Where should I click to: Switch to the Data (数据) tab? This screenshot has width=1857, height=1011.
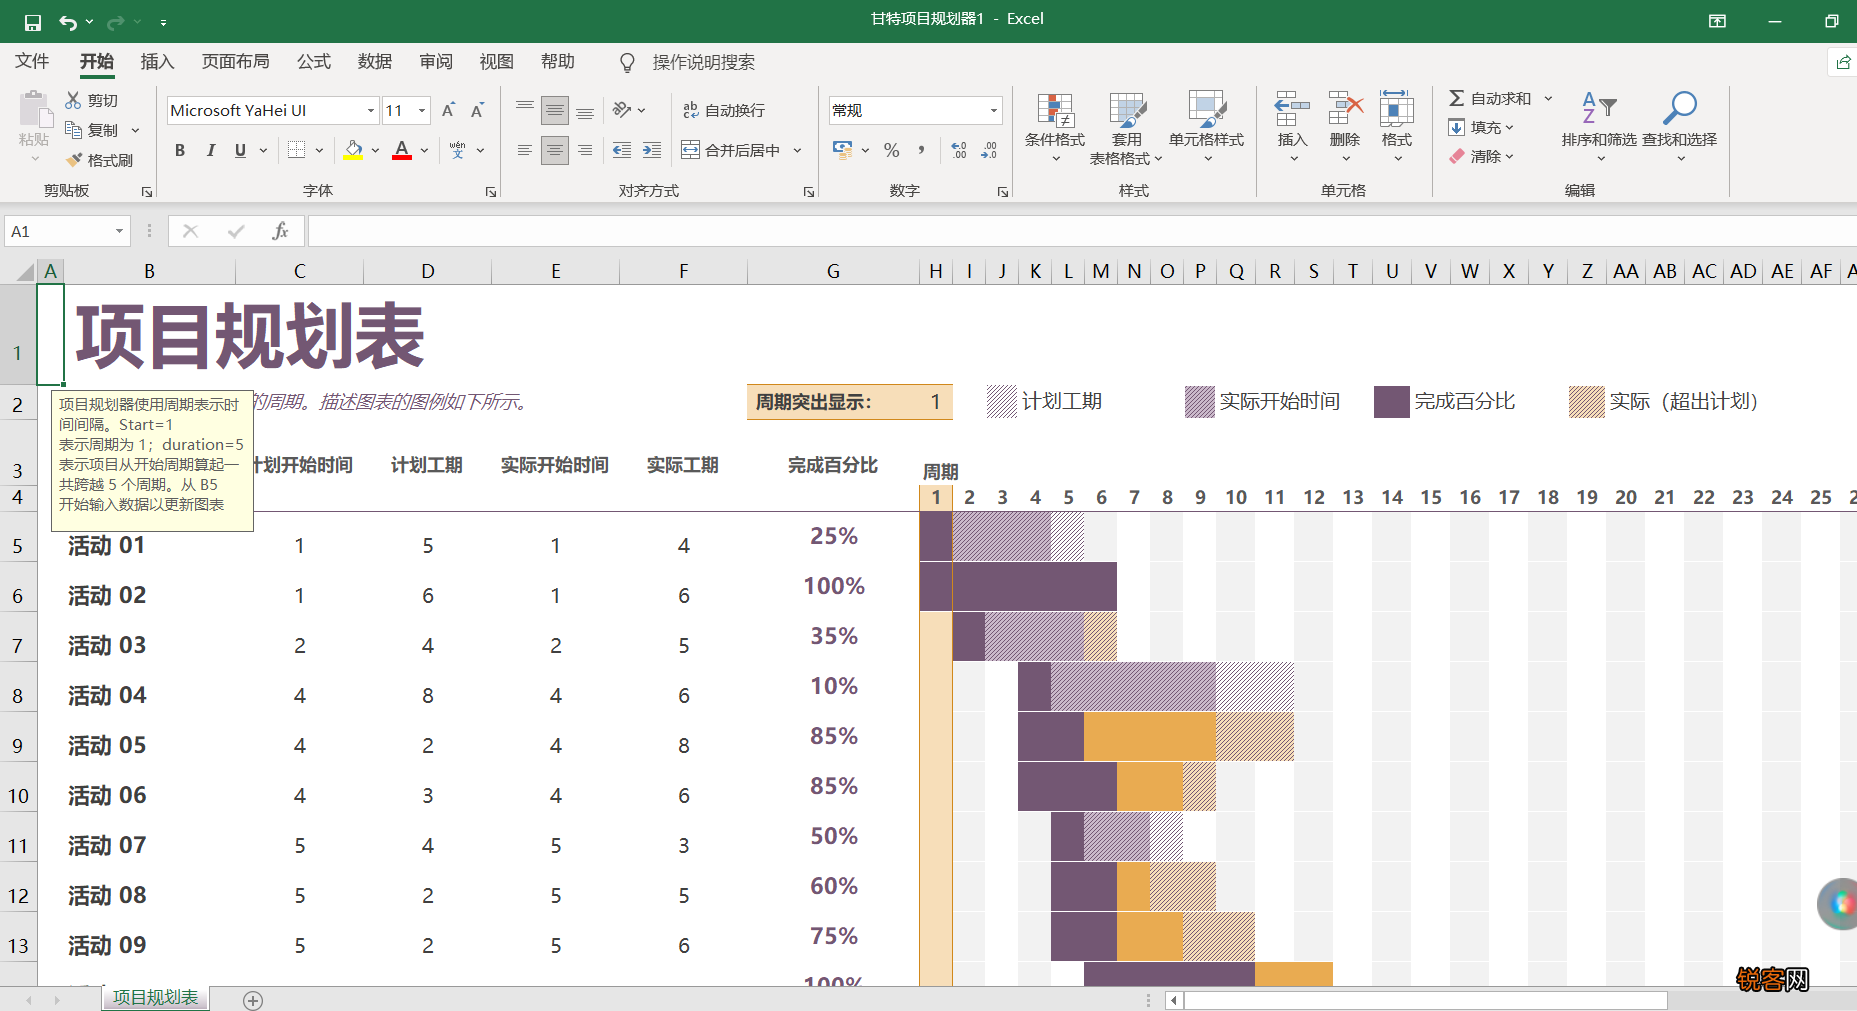click(x=375, y=61)
